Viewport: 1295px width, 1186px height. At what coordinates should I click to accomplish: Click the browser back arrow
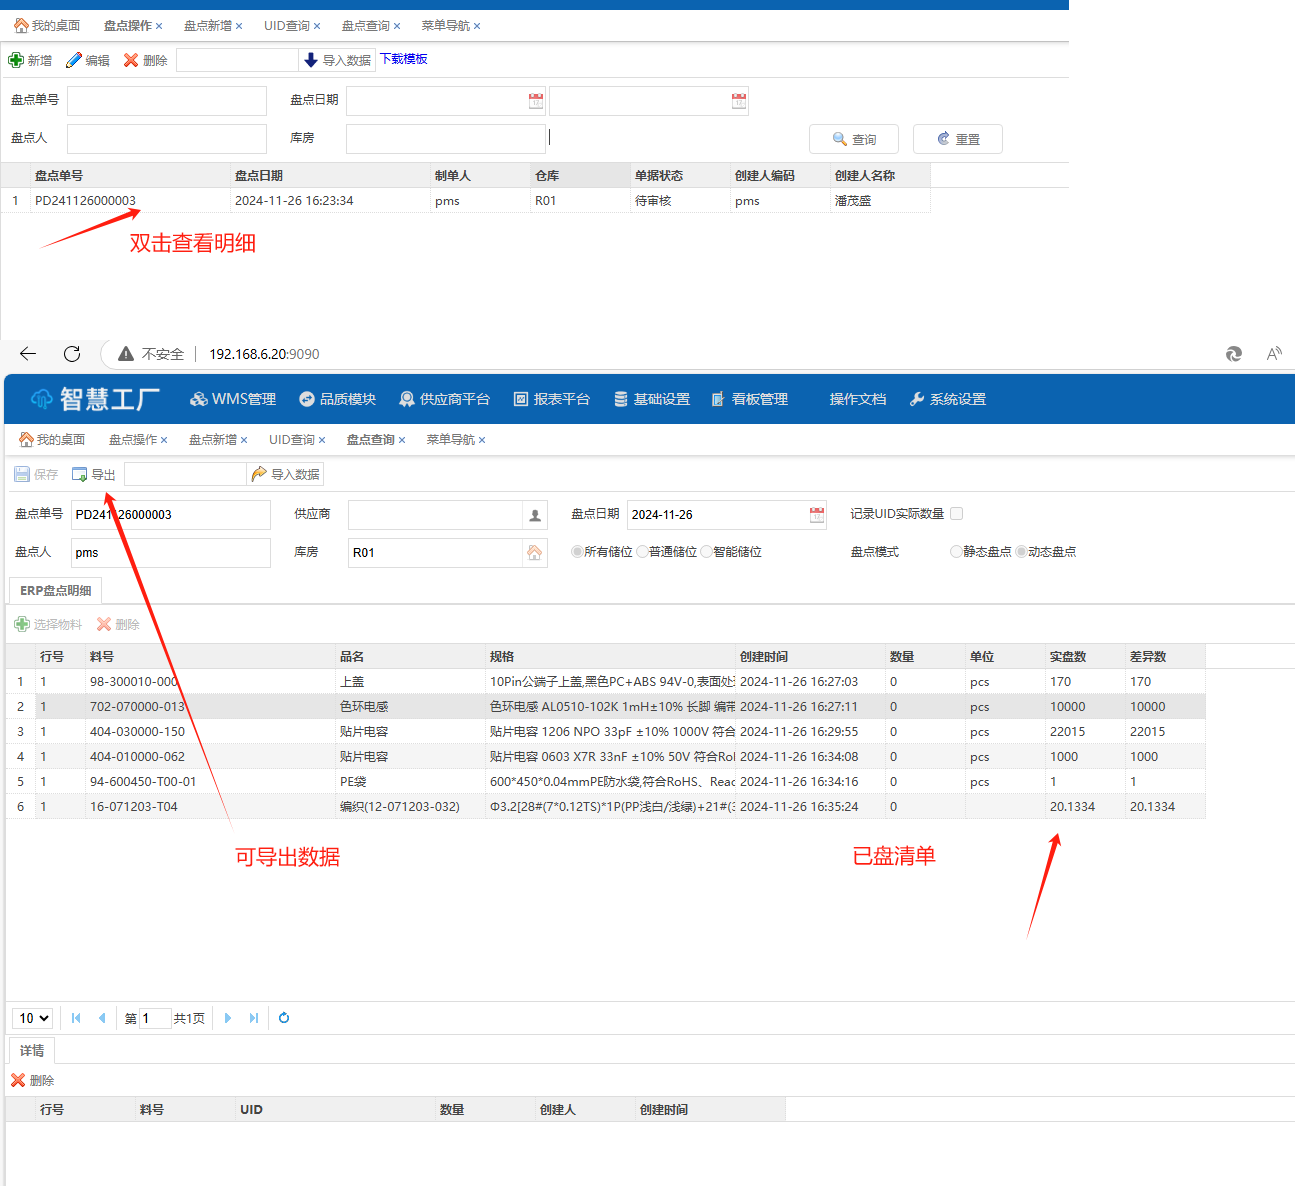tap(28, 354)
